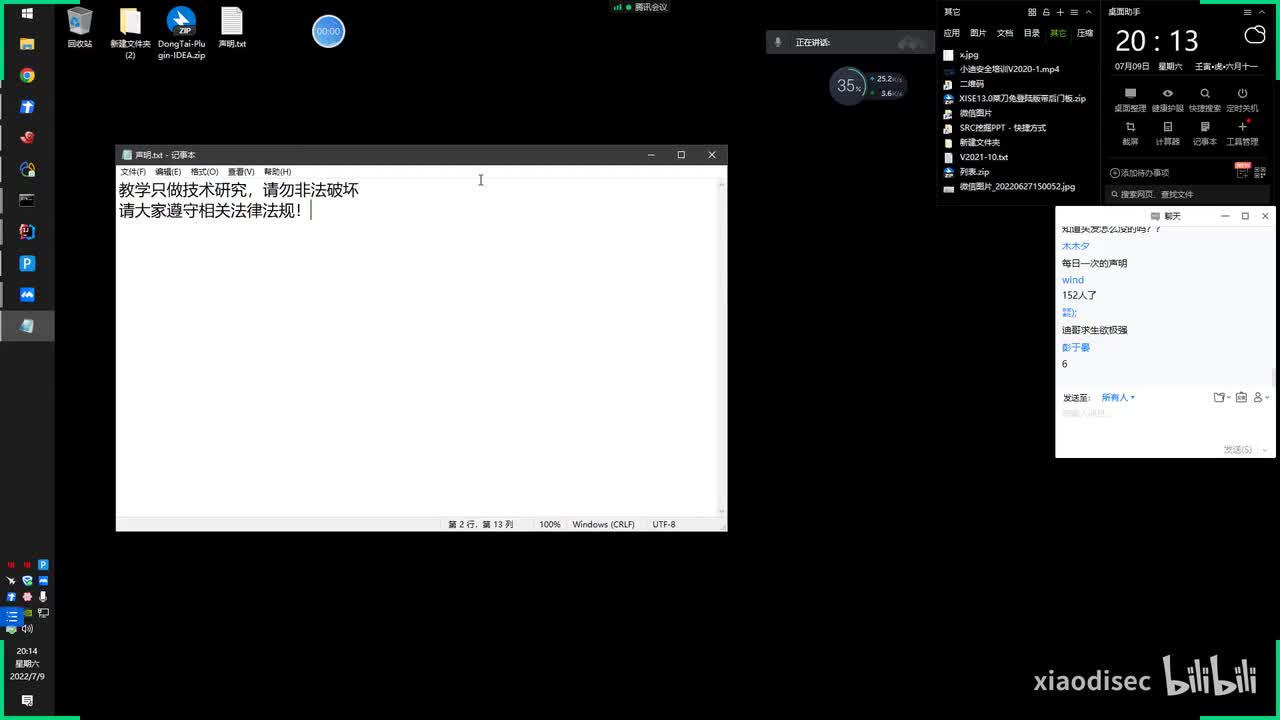Open the 帮助(H) menu in Notepad
This screenshot has width=1280, height=720.
tap(277, 172)
